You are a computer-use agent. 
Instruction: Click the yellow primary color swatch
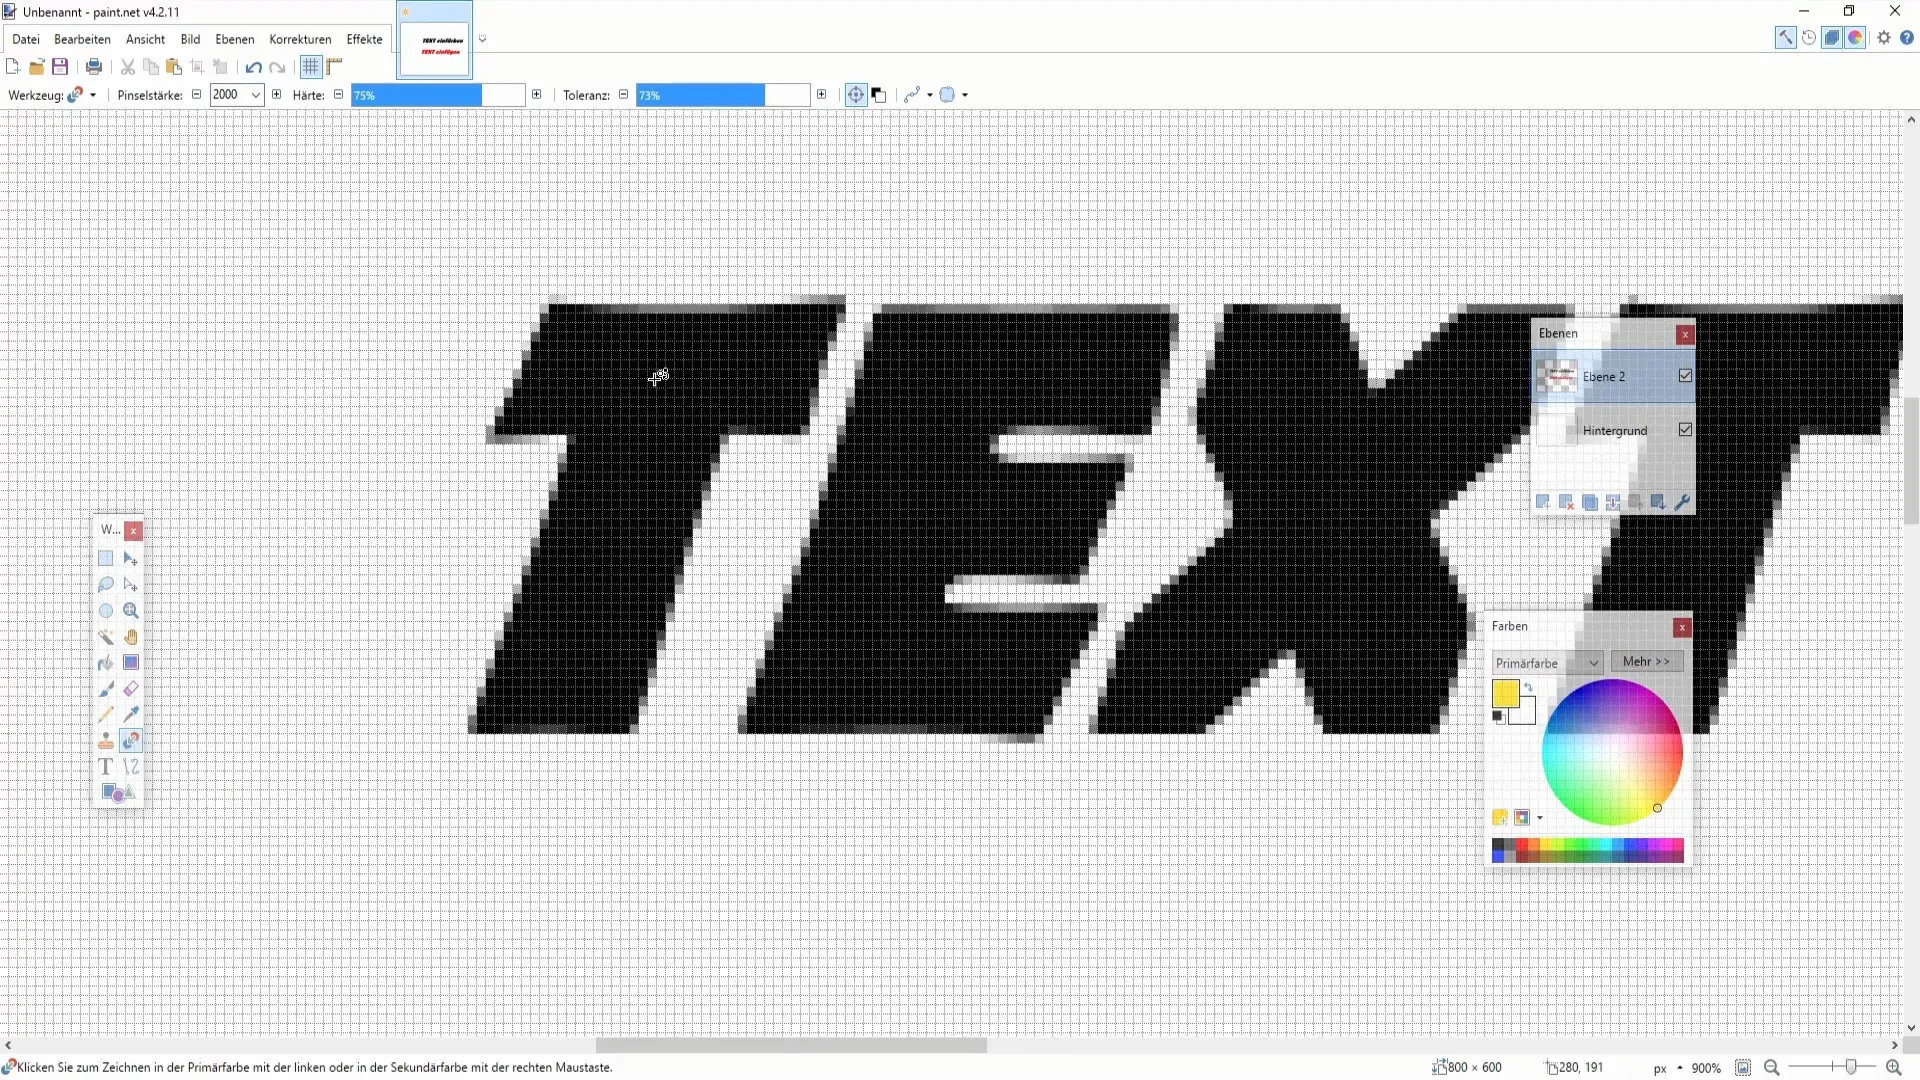click(x=1505, y=693)
